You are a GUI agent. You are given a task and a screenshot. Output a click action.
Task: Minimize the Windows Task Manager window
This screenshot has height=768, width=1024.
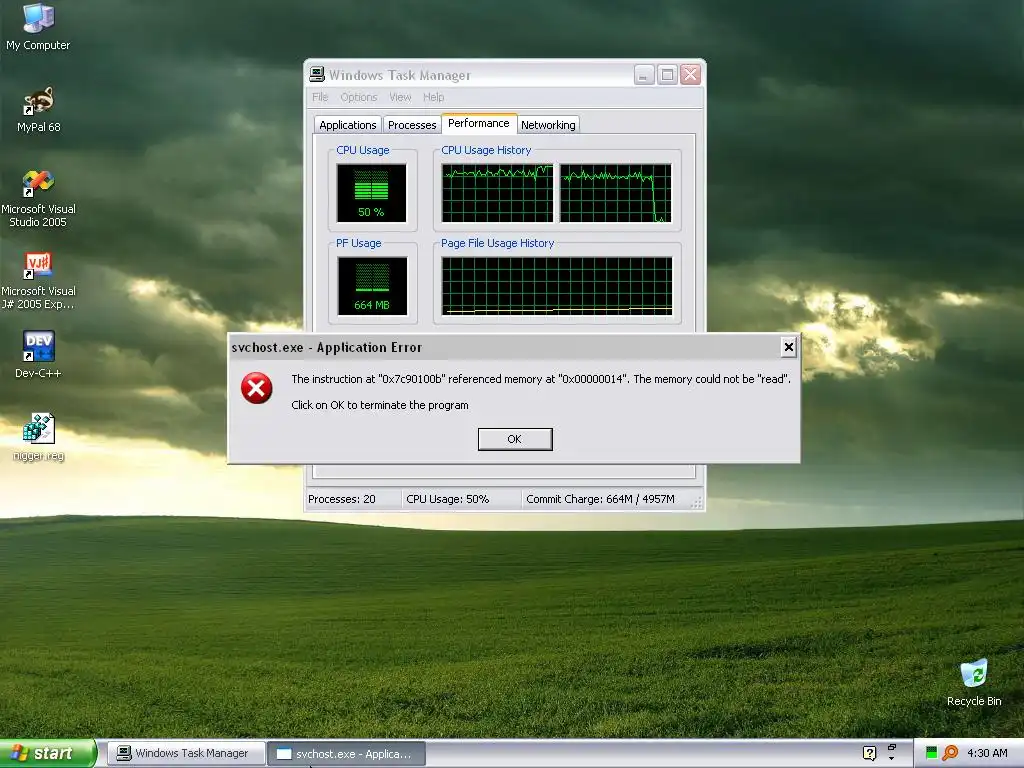tap(644, 75)
